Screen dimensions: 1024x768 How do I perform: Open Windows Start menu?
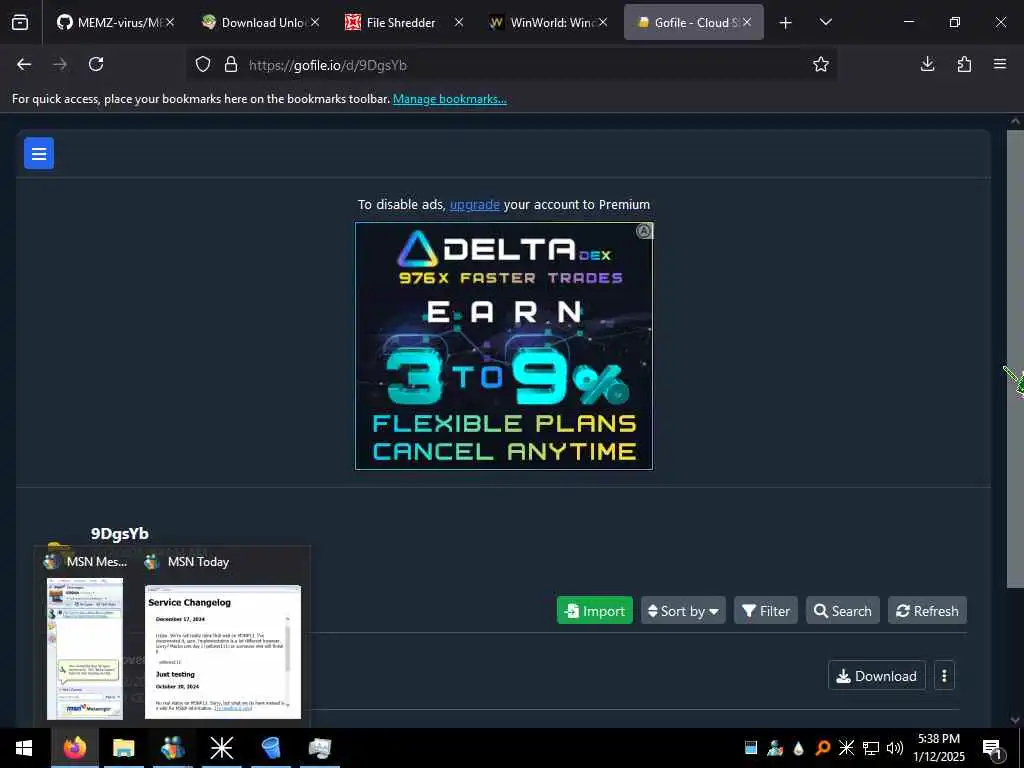click(x=24, y=748)
